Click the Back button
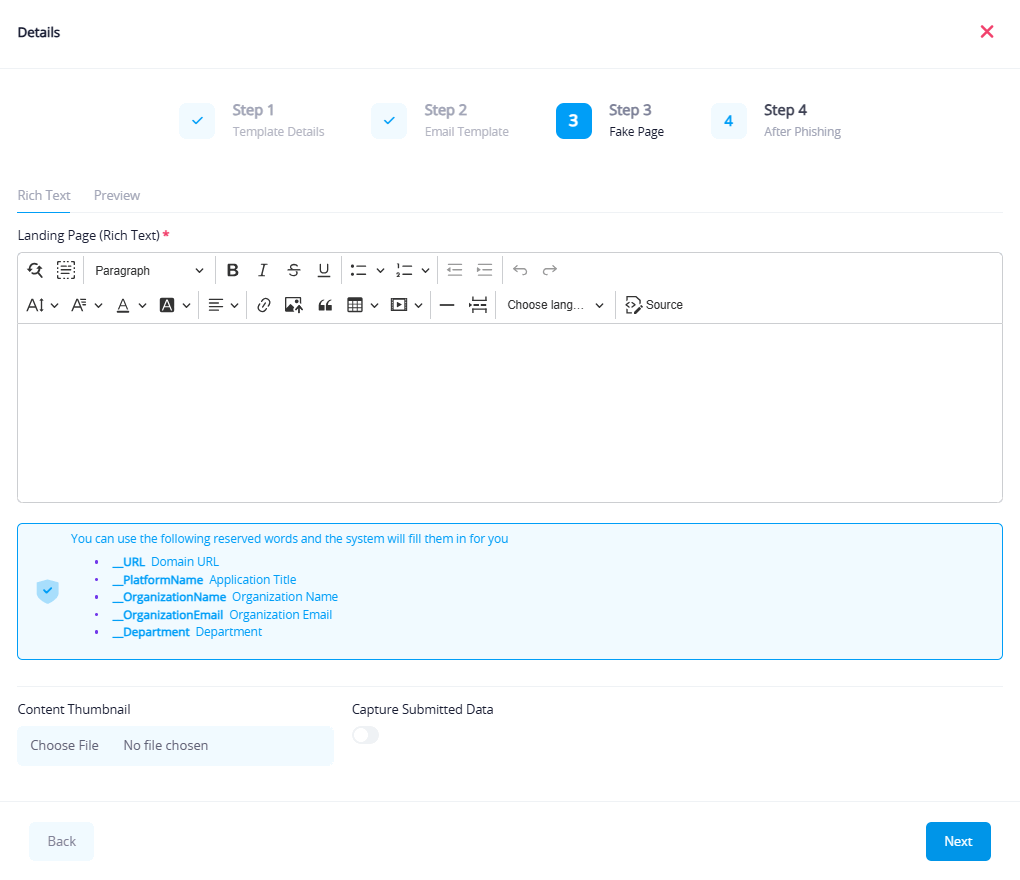The width and height of the screenshot is (1020, 880). pos(61,841)
